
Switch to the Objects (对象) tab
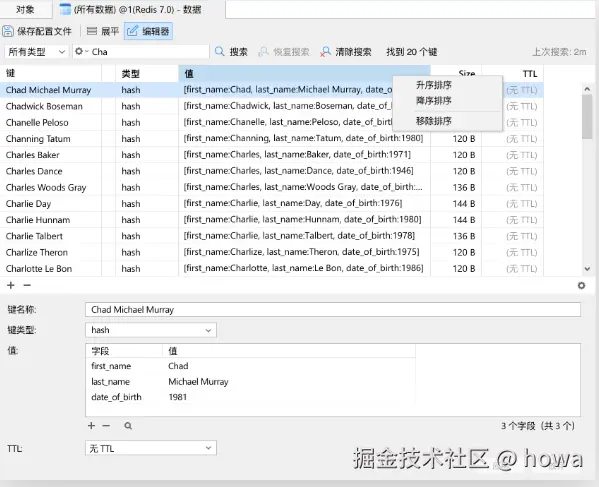click(x=25, y=9)
